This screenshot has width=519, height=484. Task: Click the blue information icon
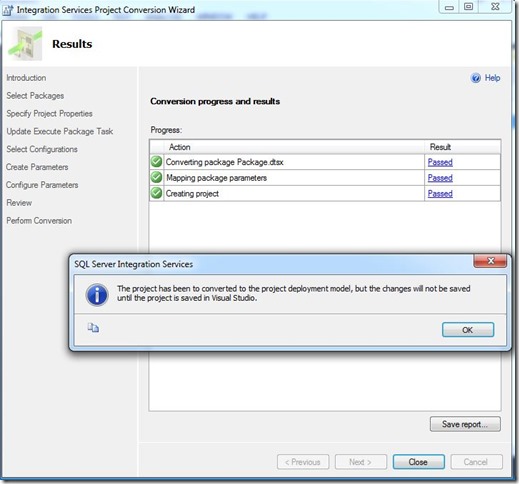click(97, 295)
